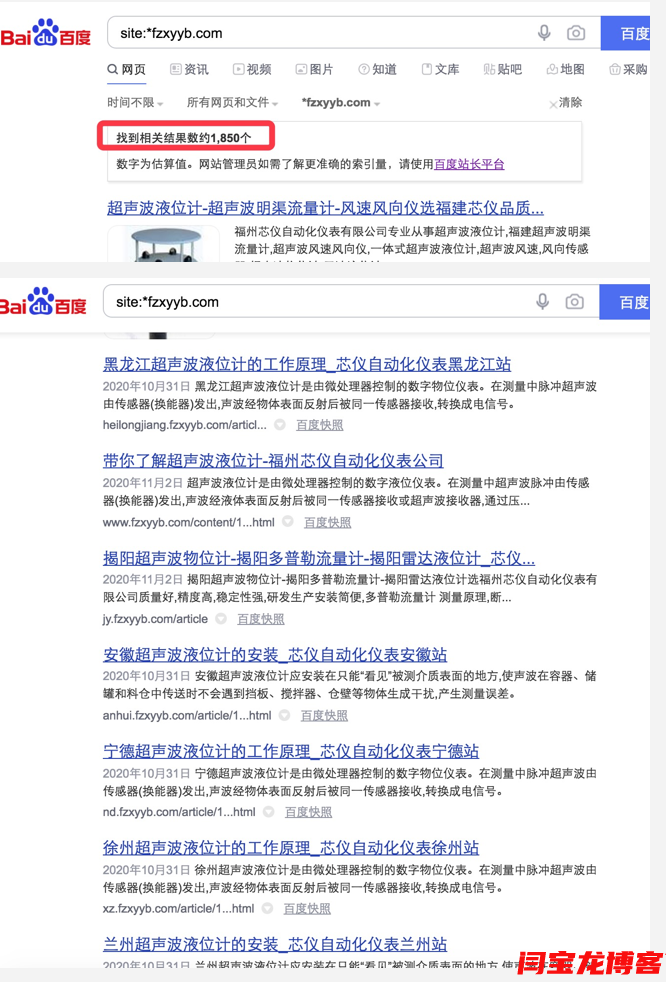
Task: Click the lower search input field
Action: pyautogui.click(x=320, y=302)
